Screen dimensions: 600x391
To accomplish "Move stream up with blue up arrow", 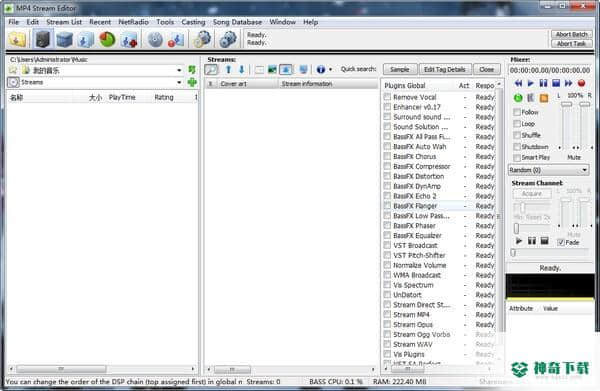I will pos(228,69).
